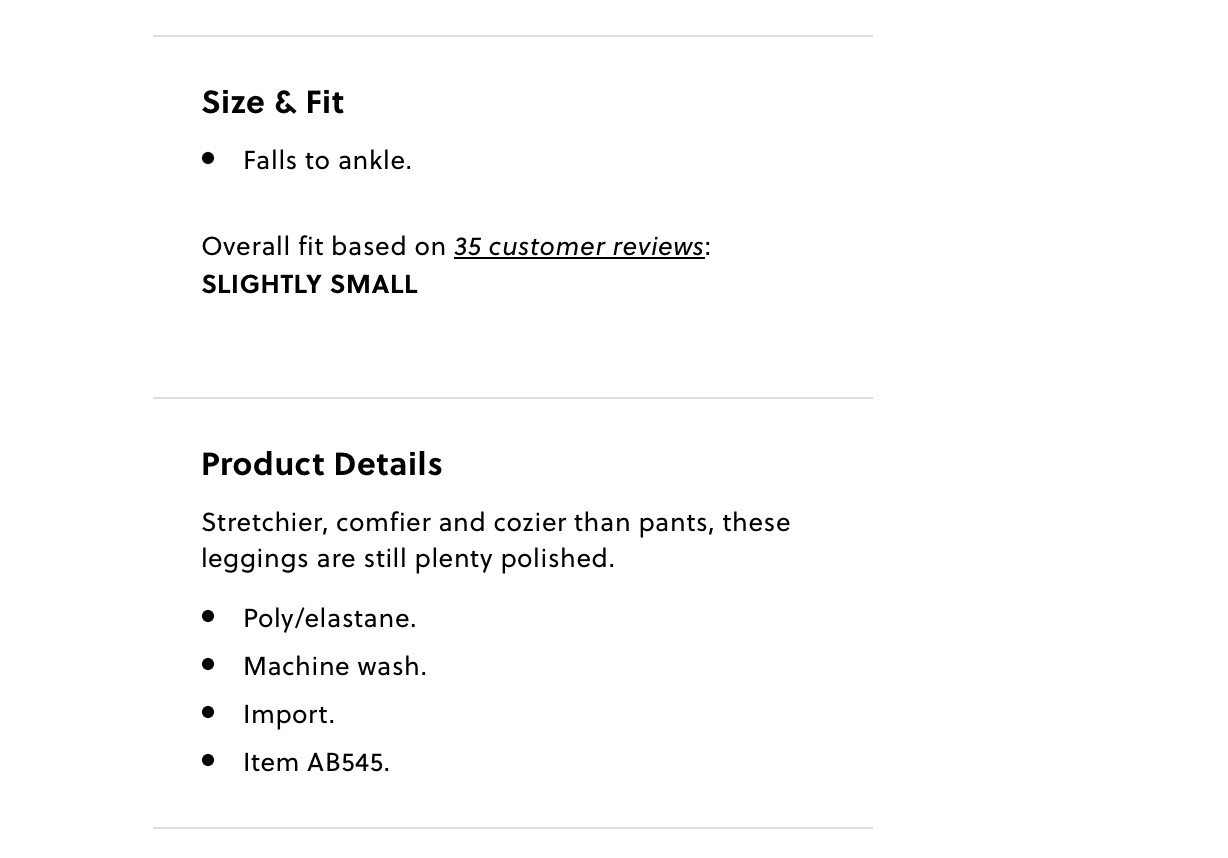Click the Size & Fit heading
1228x858 pixels.
pyautogui.click(x=273, y=102)
